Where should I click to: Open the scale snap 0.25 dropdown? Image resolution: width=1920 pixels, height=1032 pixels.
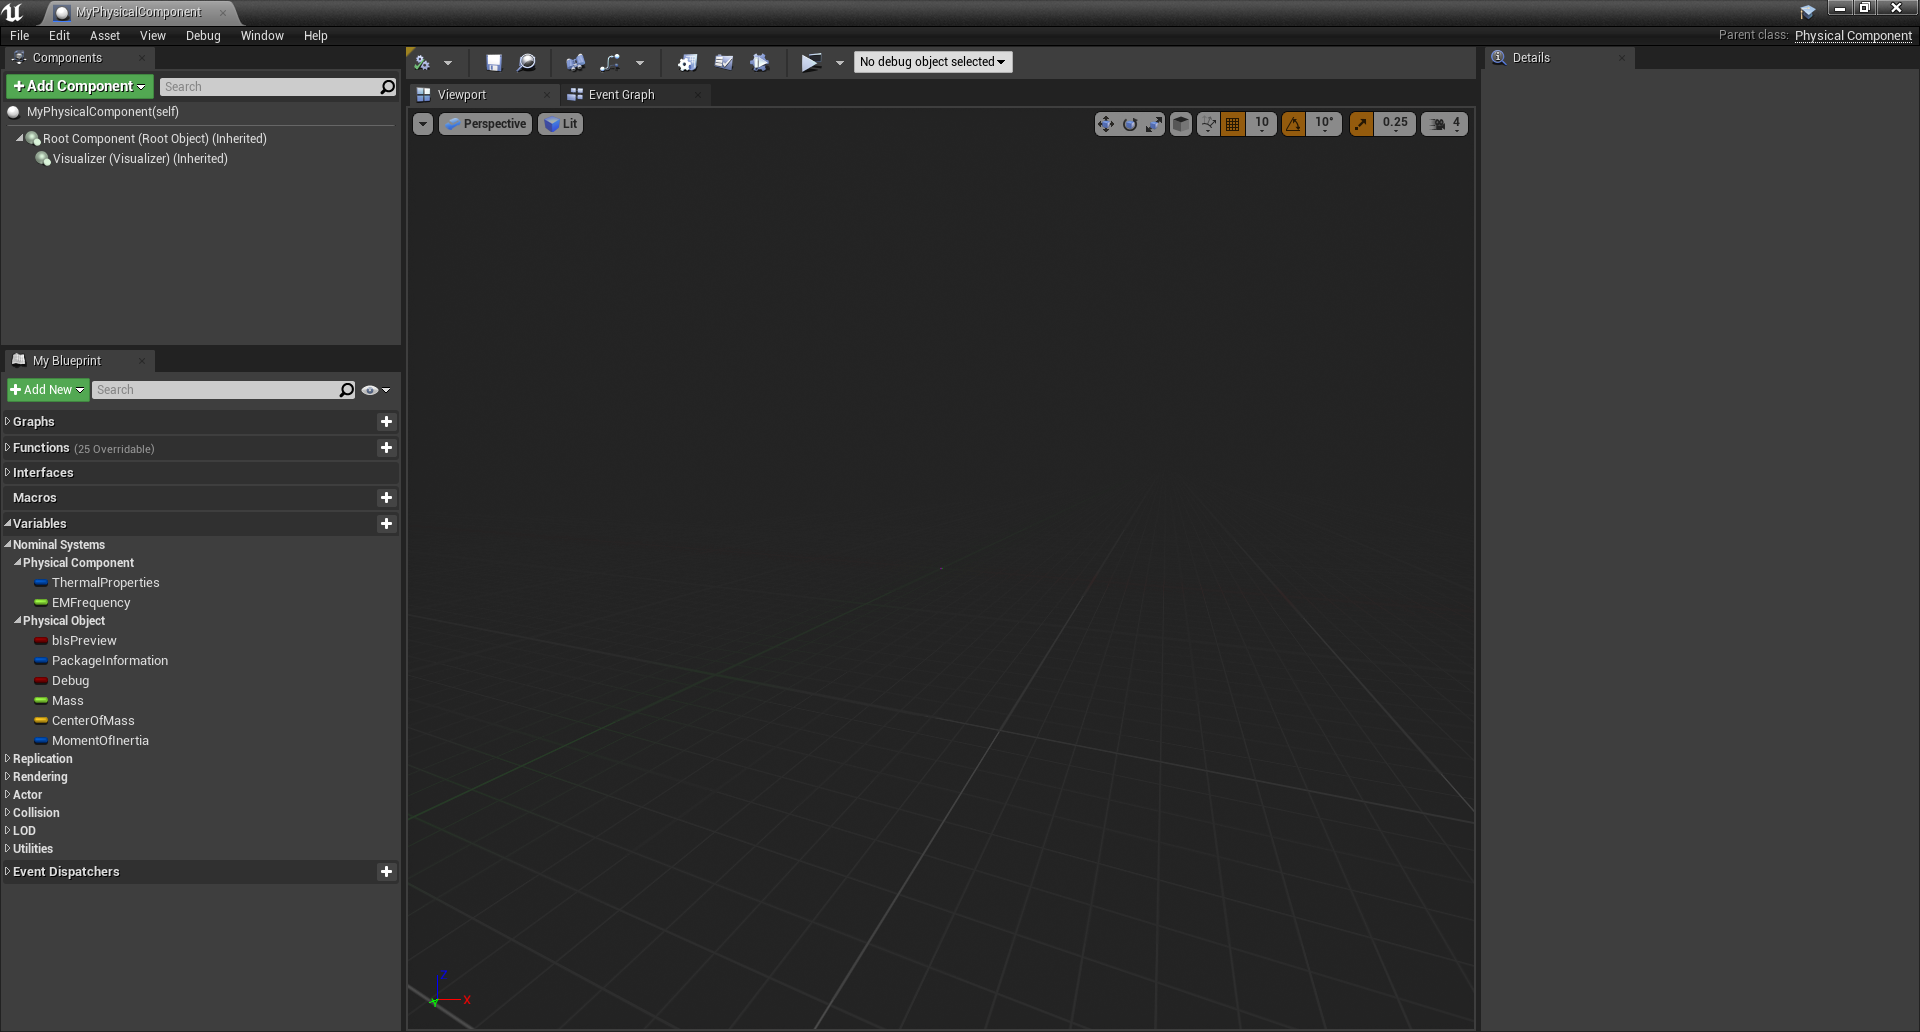(x=1395, y=124)
